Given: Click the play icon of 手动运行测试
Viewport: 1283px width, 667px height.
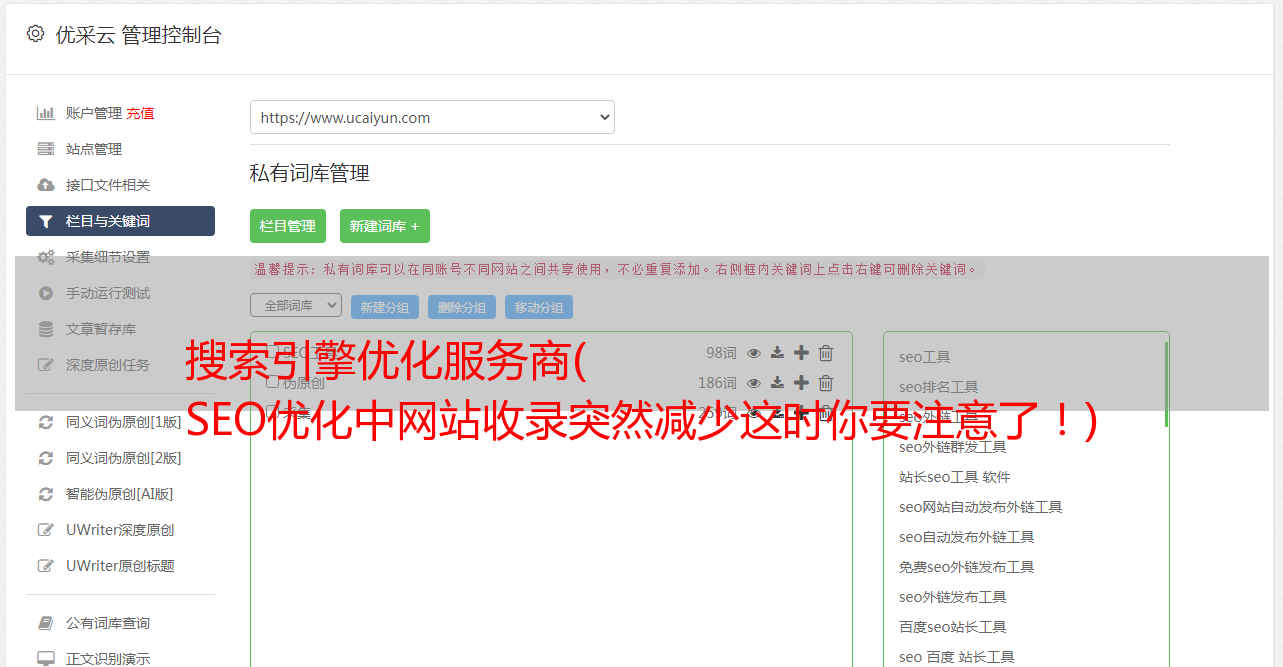Looking at the screenshot, I should pos(46,293).
